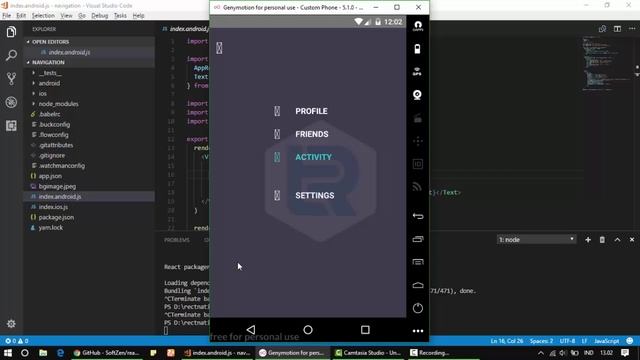The height and width of the screenshot is (360, 640).
Task: Click the JavaScript language mode in status bar
Action: 606,341
